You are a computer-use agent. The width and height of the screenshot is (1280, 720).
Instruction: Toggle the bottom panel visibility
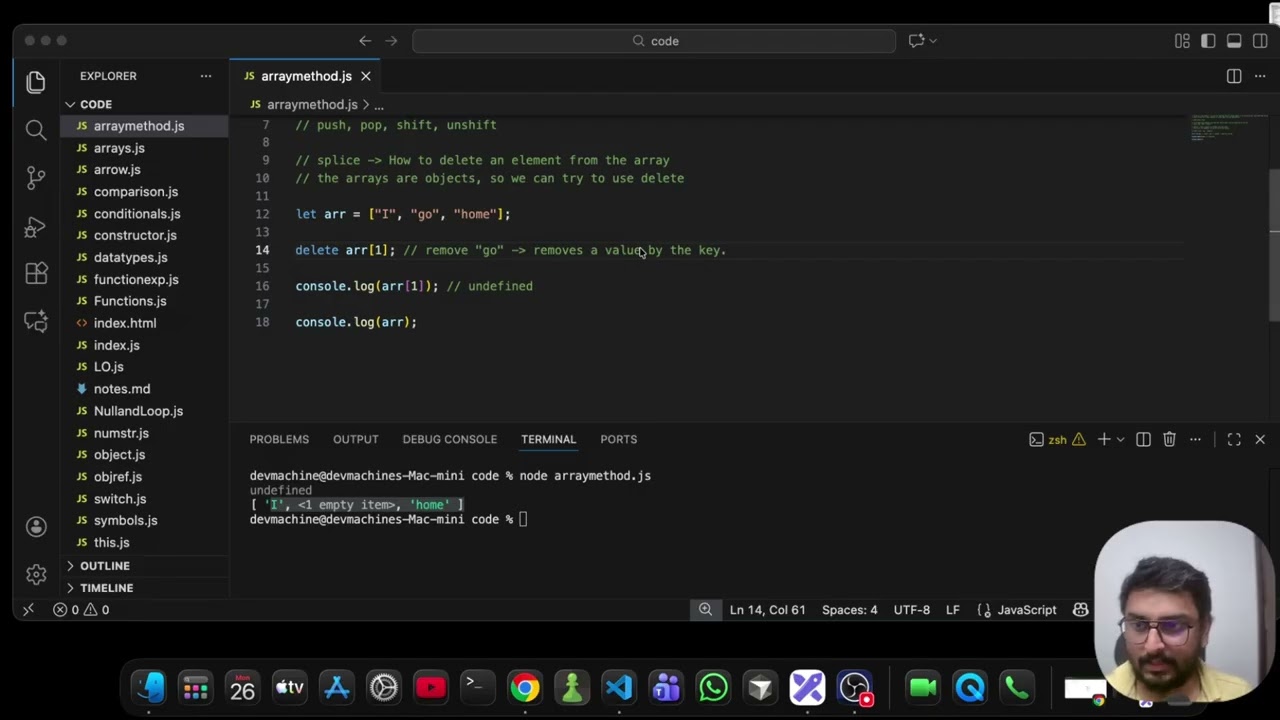point(1234,41)
